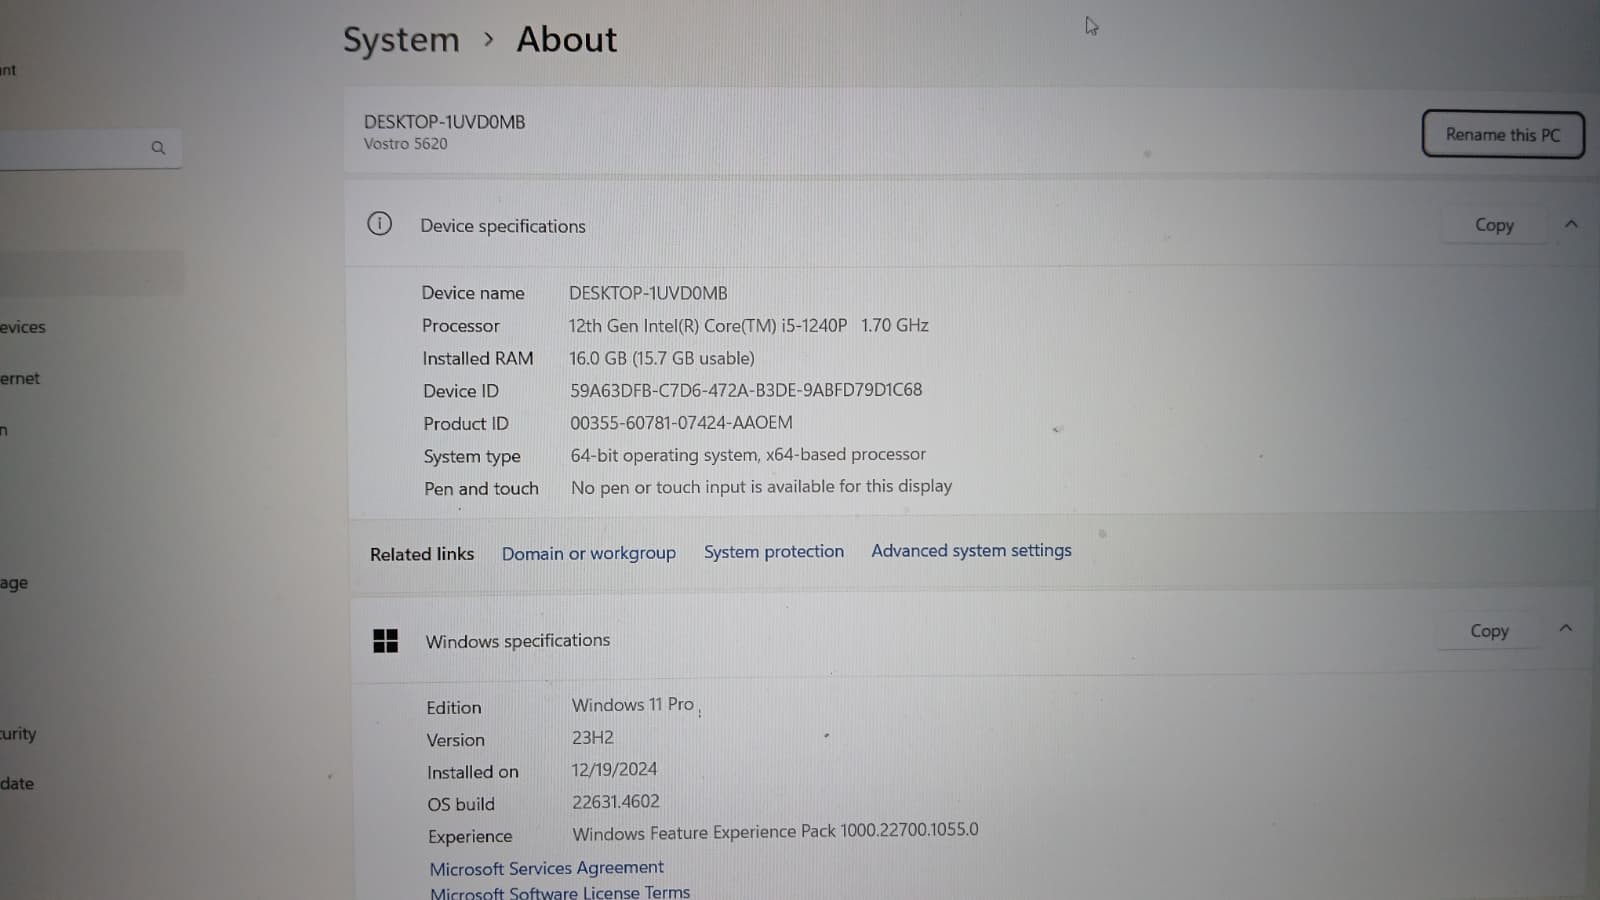Viewport: 1600px width, 900px height.
Task: Open System protection link
Action: tap(774, 551)
